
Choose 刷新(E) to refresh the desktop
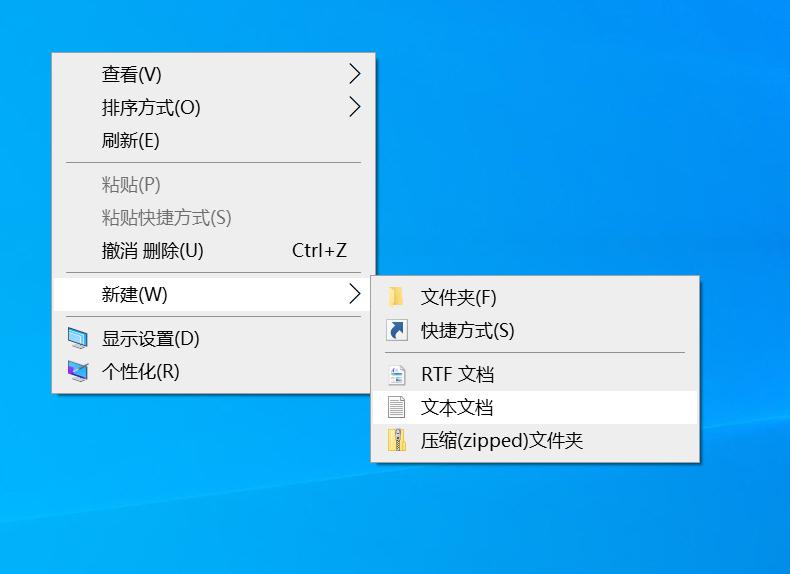coord(214,140)
